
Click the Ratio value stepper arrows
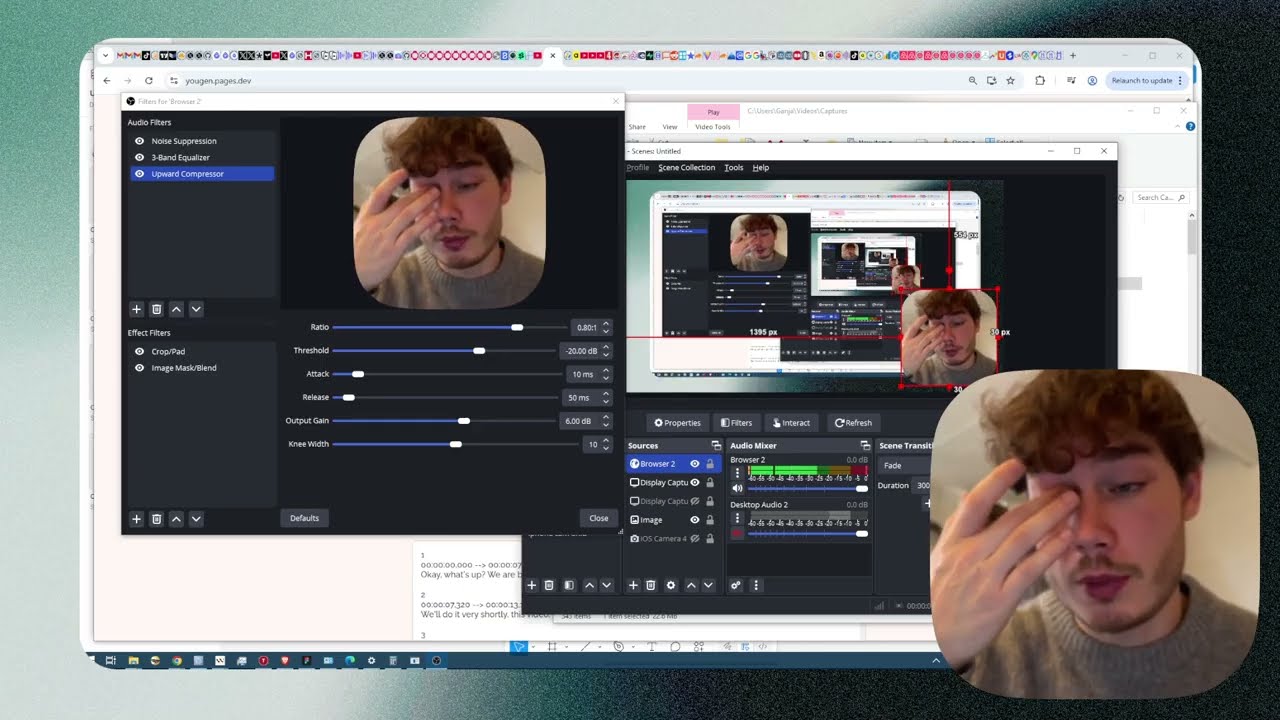[x=606, y=327]
